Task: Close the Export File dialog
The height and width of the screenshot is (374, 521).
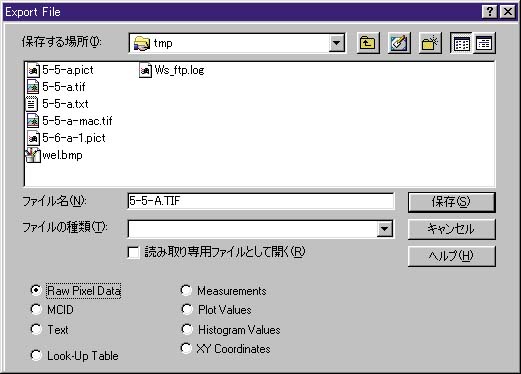Action: (x=508, y=12)
